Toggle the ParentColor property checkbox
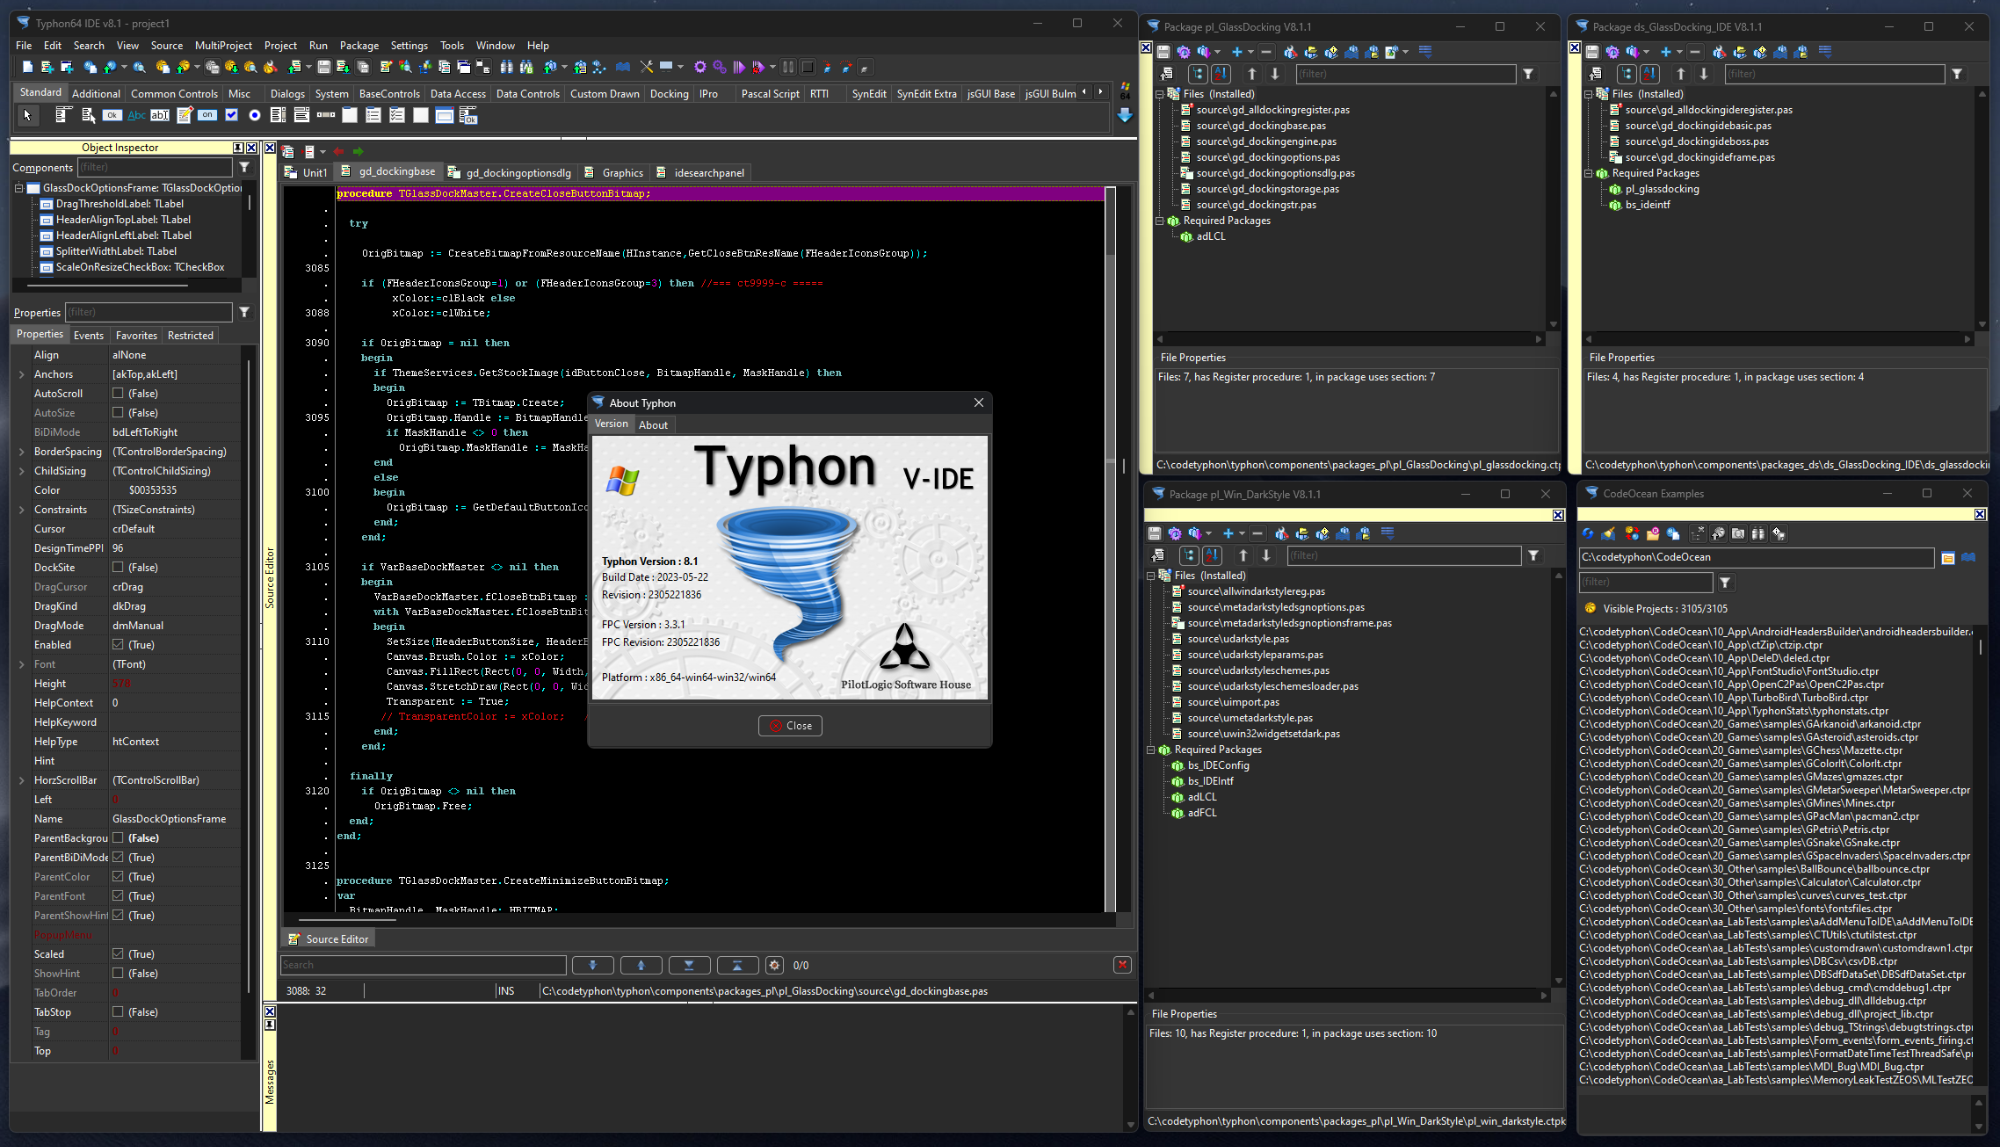The image size is (2000, 1147). point(118,877)
